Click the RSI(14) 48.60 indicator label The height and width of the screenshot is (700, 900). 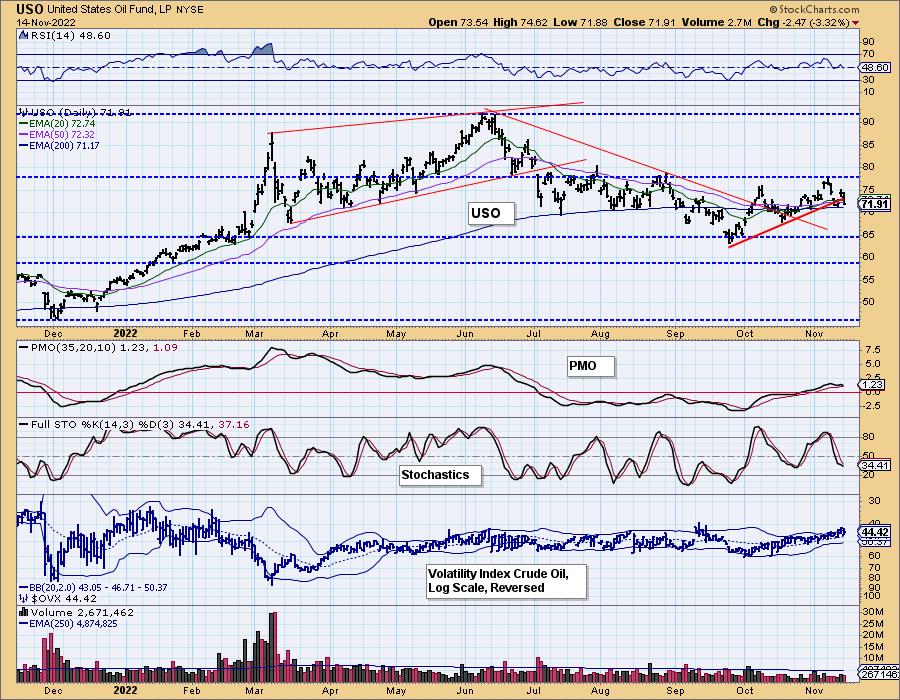pos(69,35)
